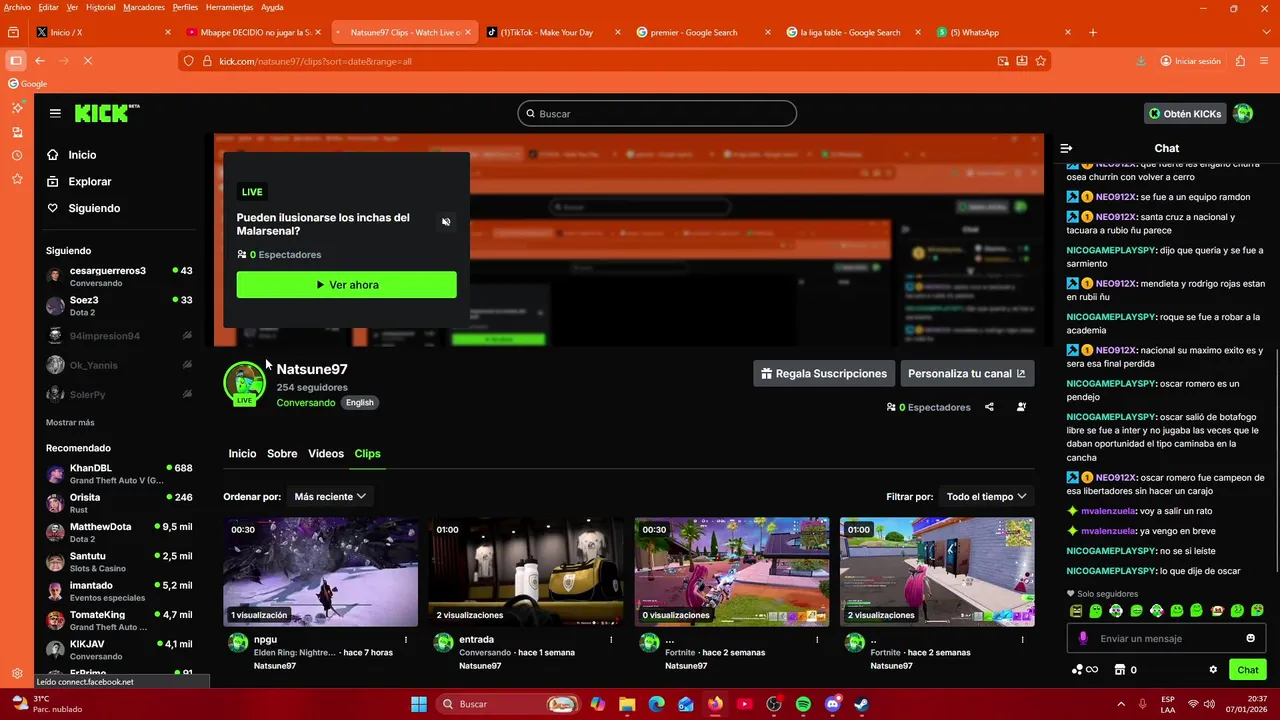Screen dimensions: 1280x720
Task: Switch to the Videos channel tab
Action: click(326, 453)
